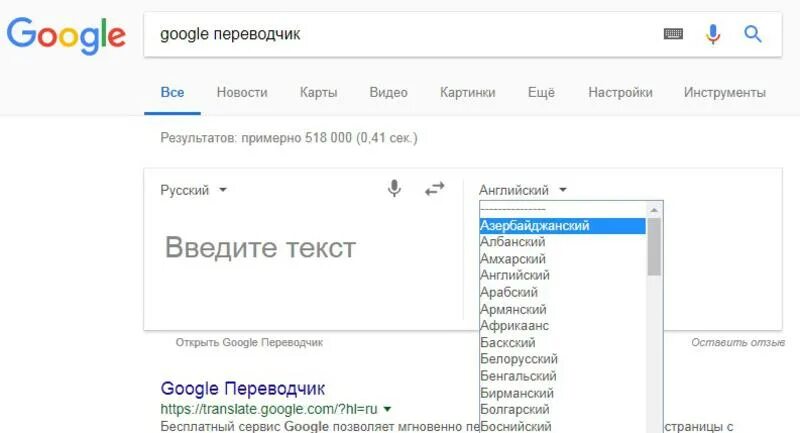Swap languages with the double-arrow icon
This screenshot has height=433, width=800.
[x=435, y=189]
